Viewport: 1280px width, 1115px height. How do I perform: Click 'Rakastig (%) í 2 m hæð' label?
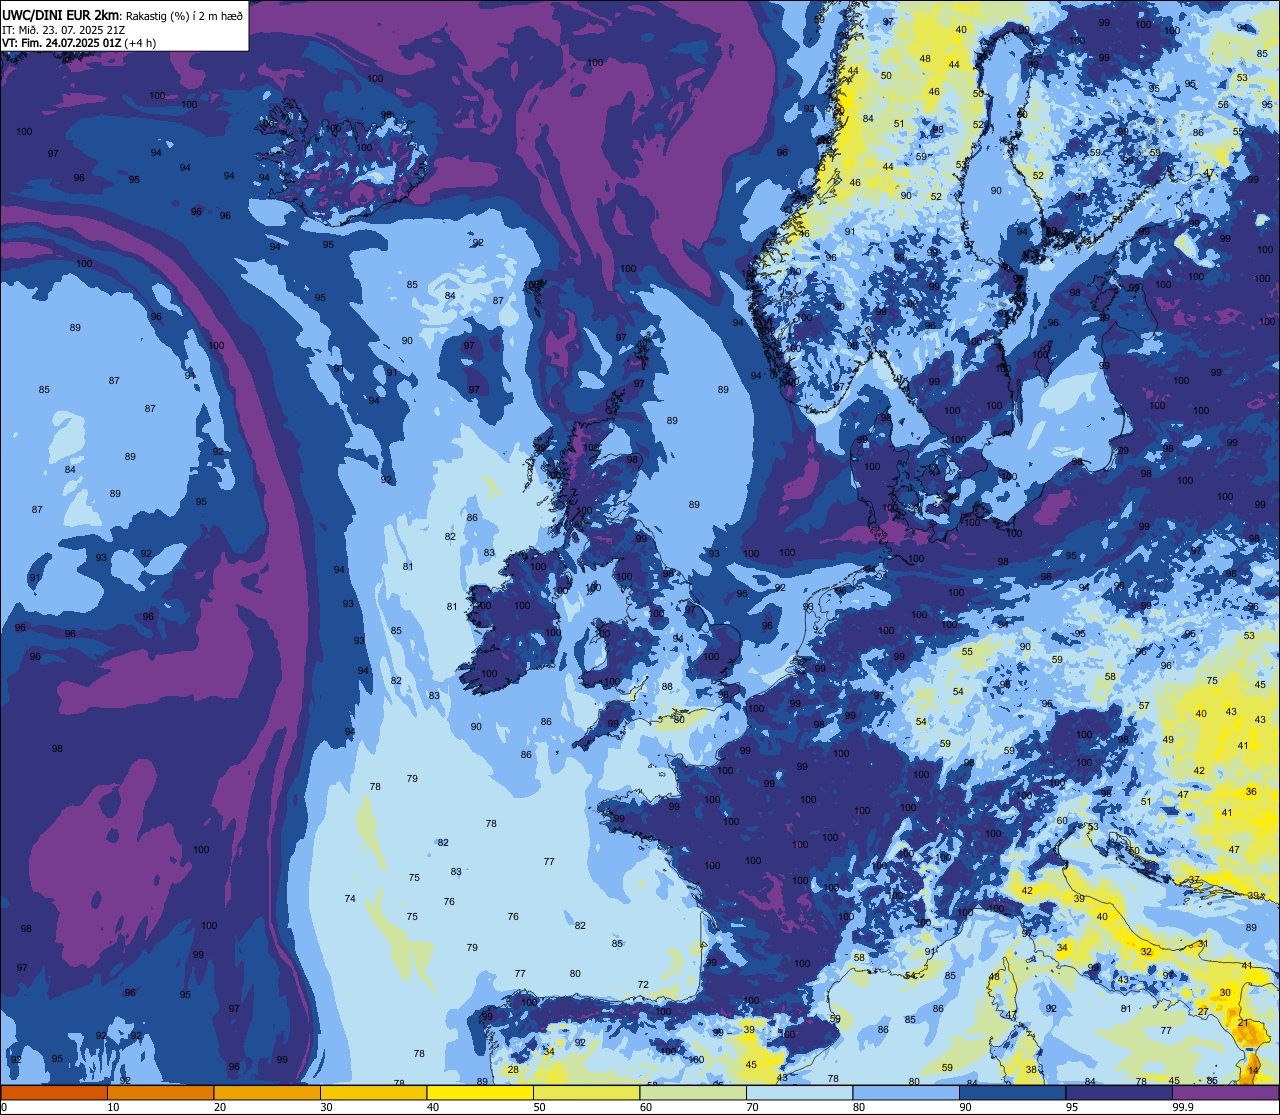(184, 16)
